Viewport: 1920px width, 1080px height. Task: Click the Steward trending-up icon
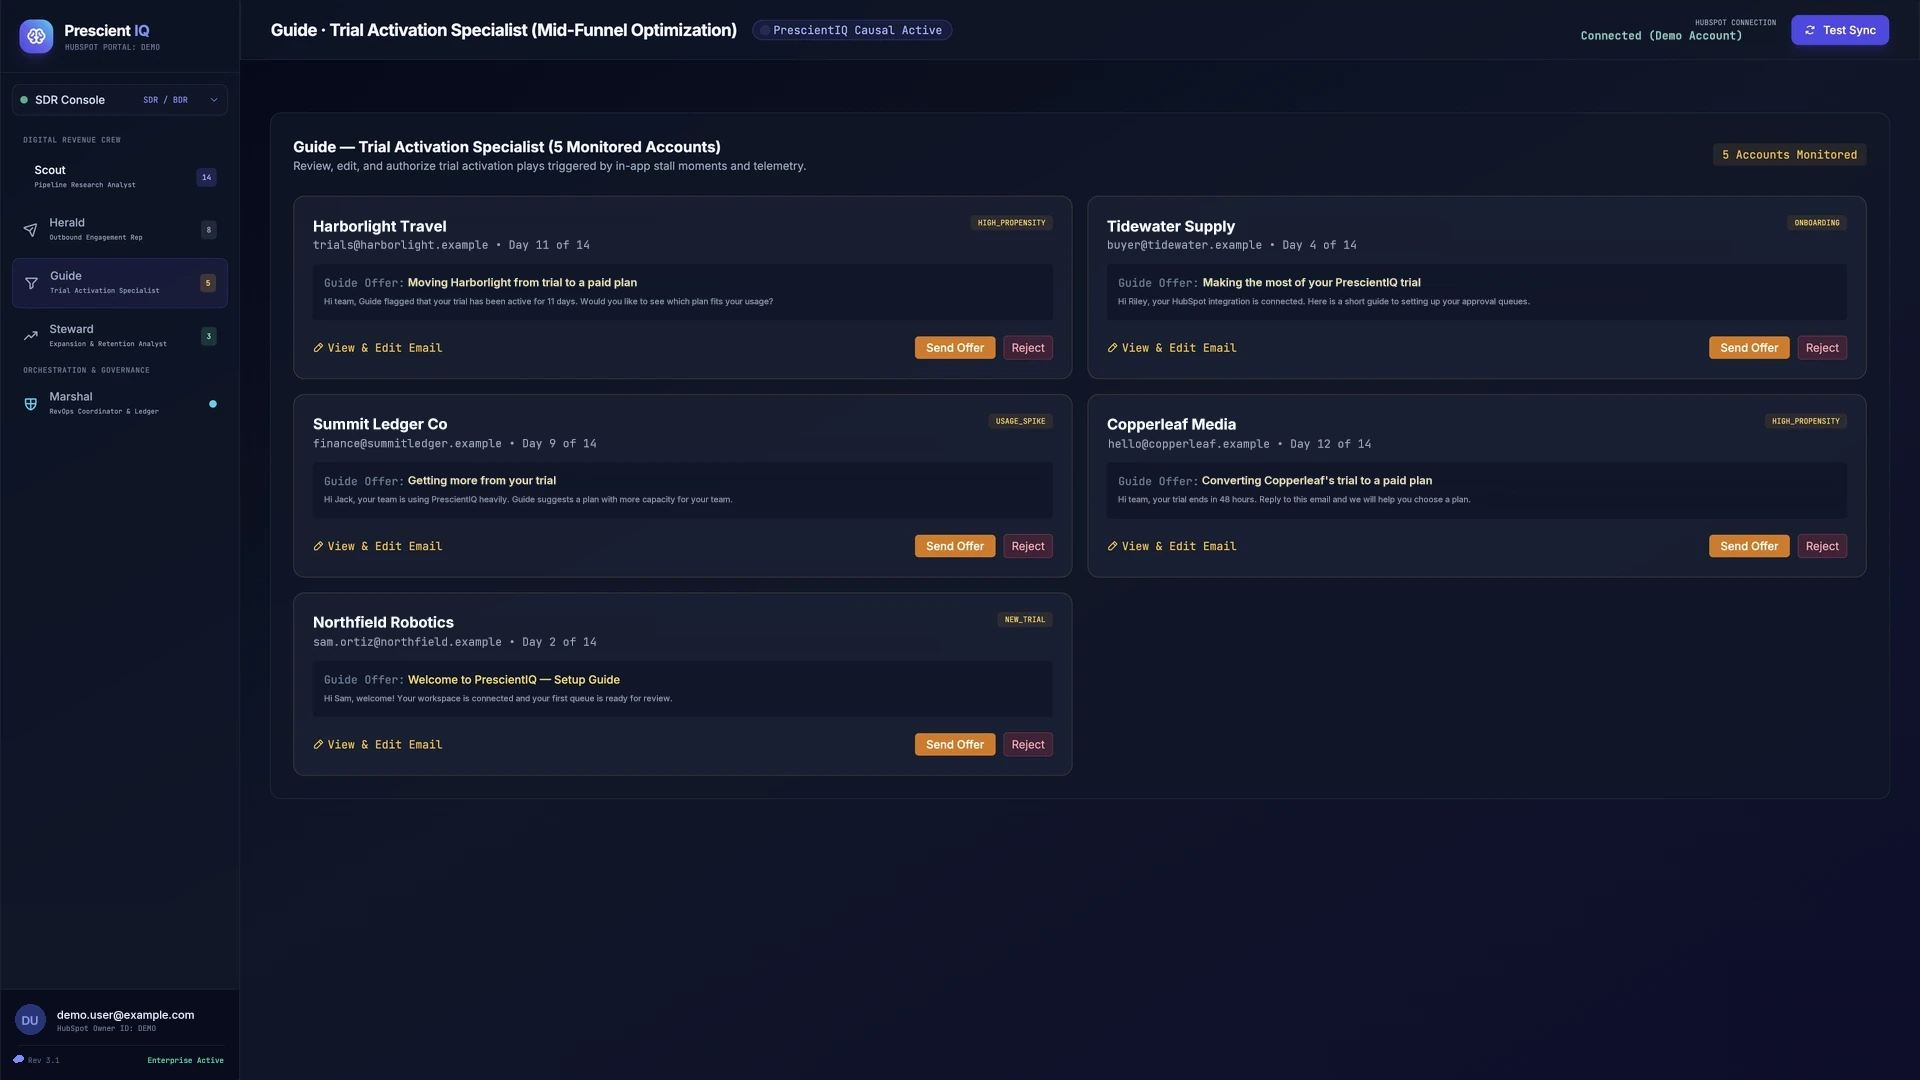point(30,336)
